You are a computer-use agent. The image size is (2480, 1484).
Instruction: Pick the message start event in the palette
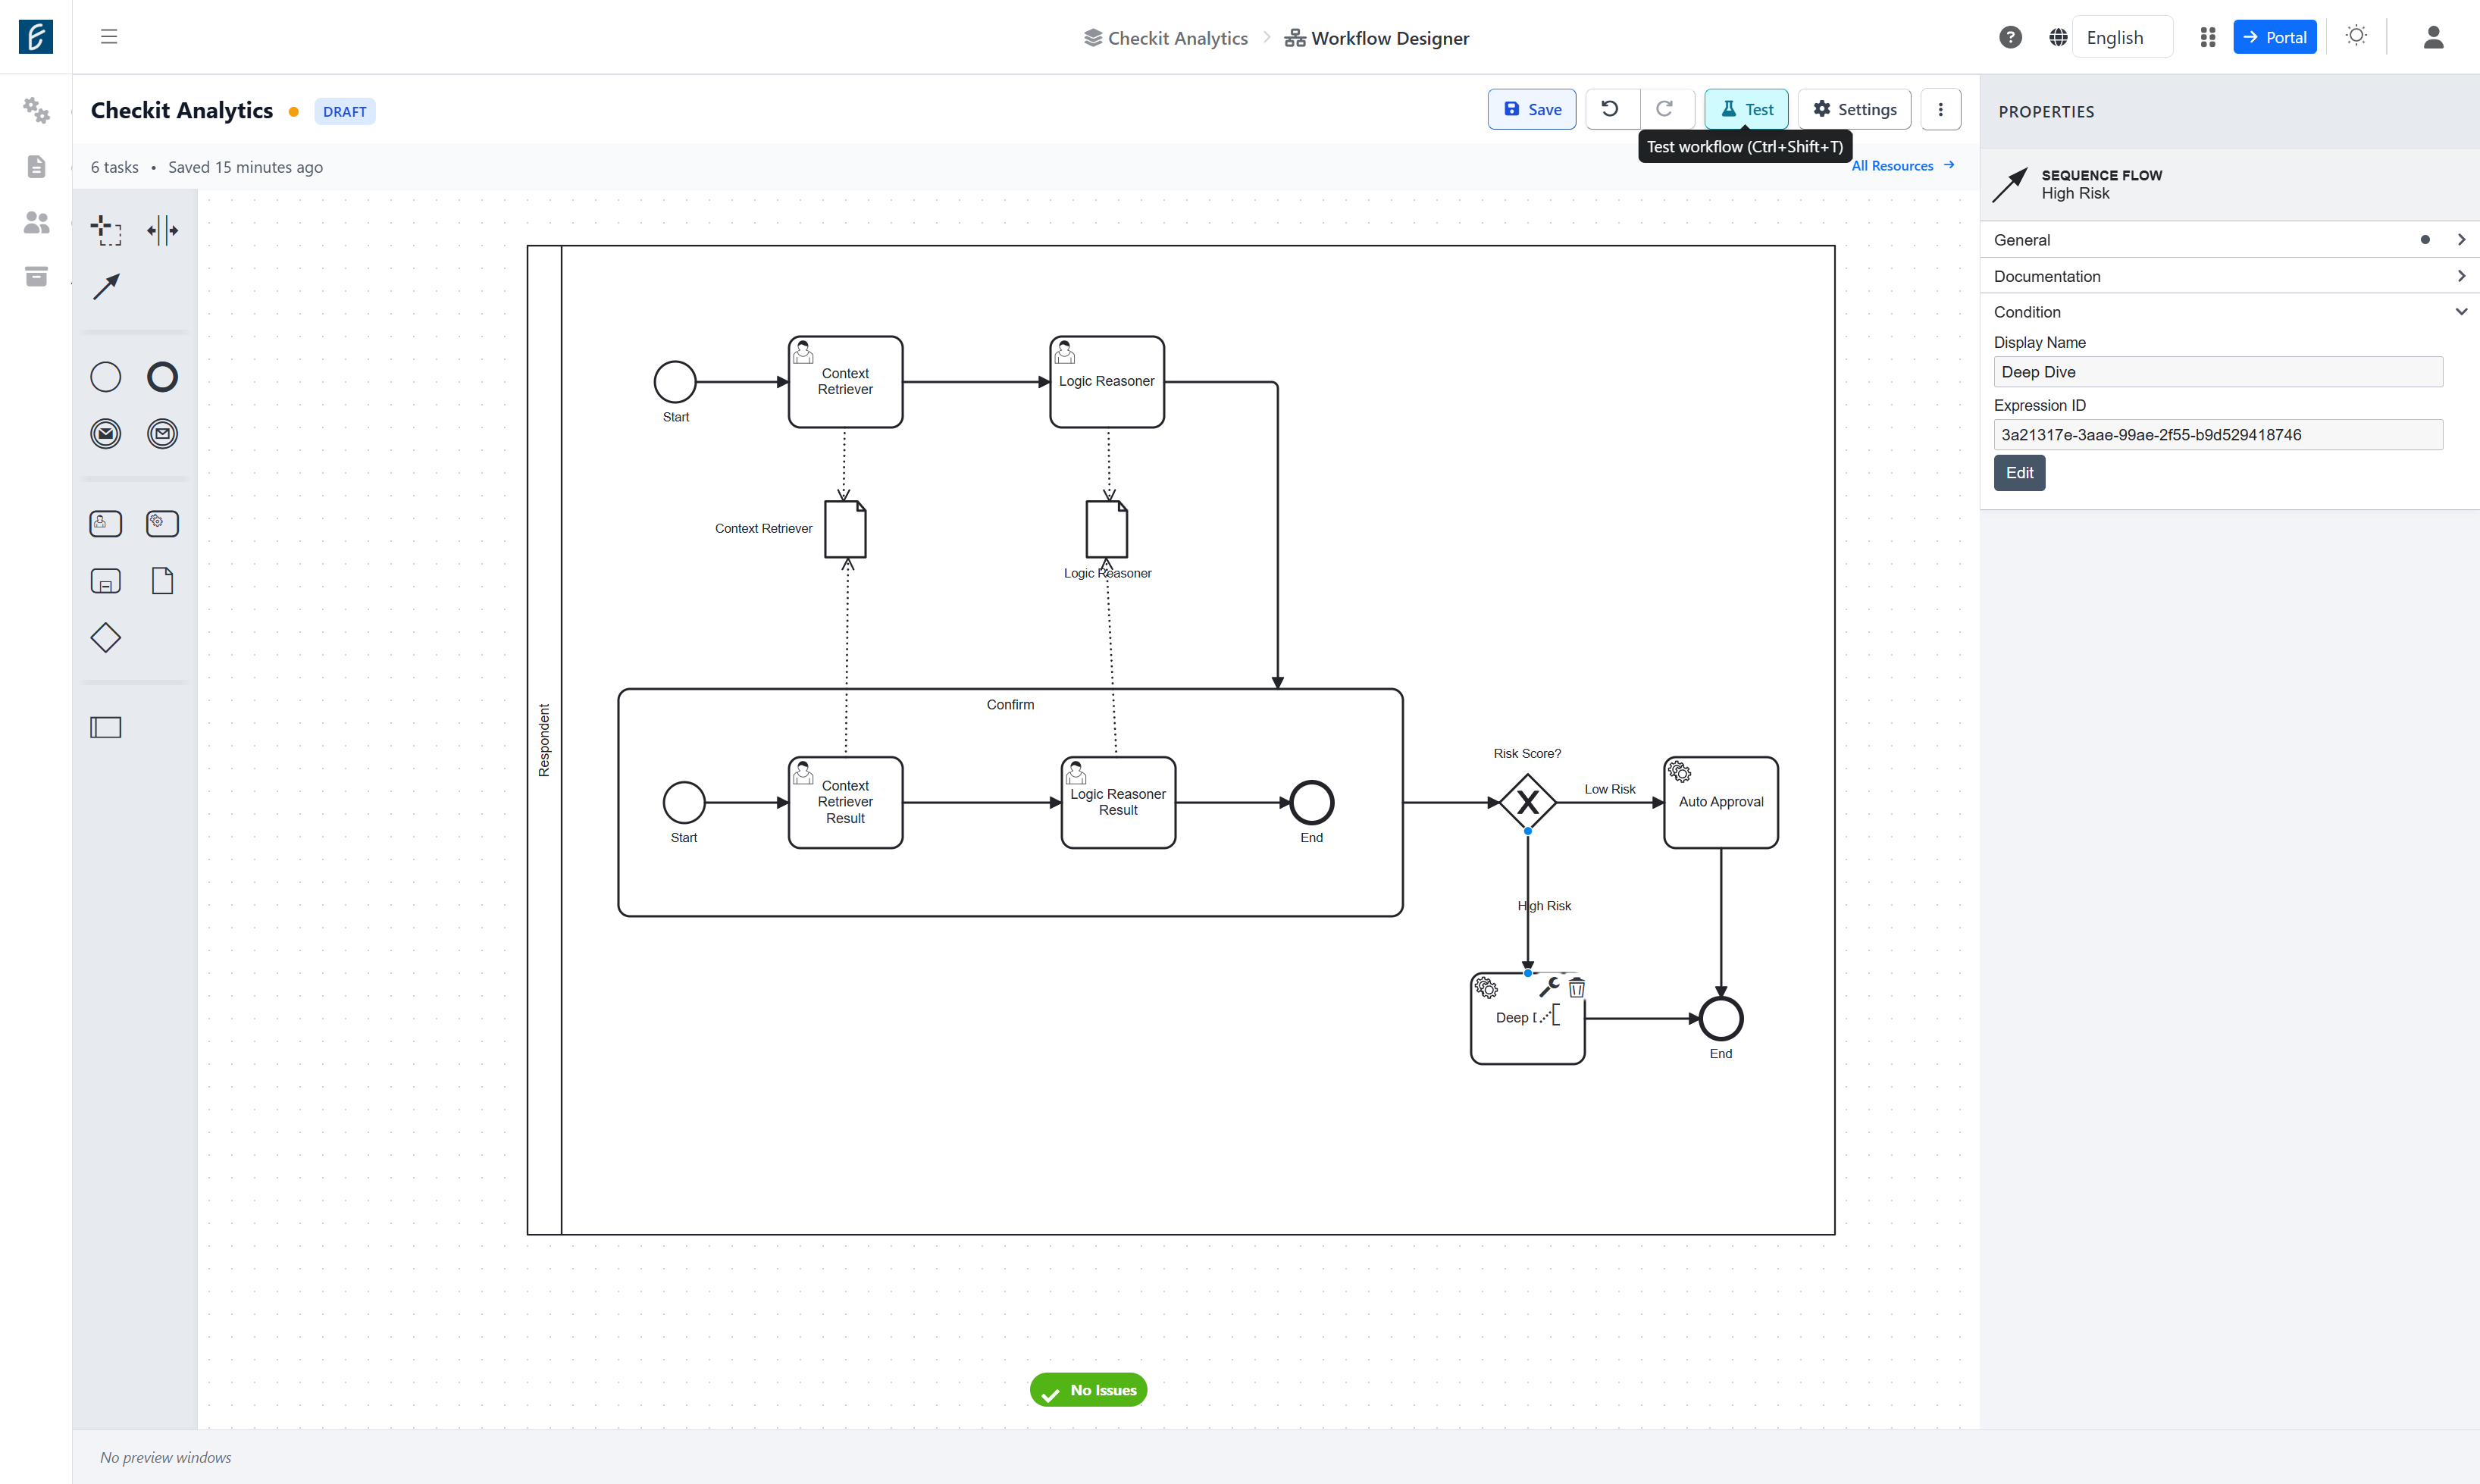pos(106,434)
